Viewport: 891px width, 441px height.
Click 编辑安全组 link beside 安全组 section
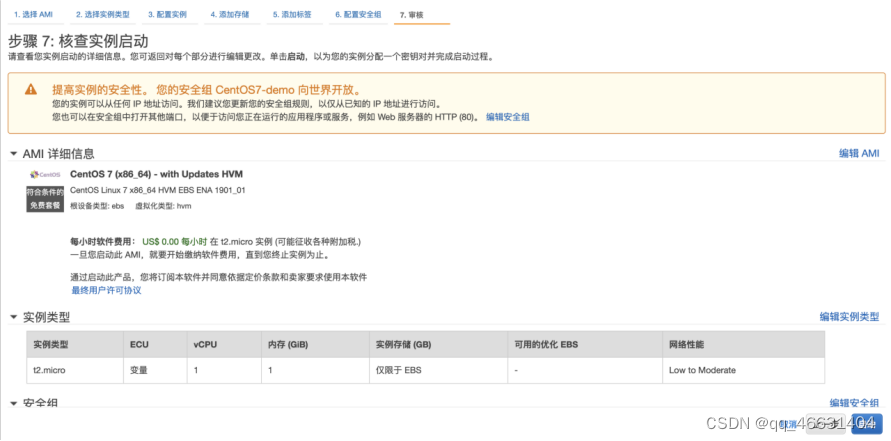coord(854,402)
